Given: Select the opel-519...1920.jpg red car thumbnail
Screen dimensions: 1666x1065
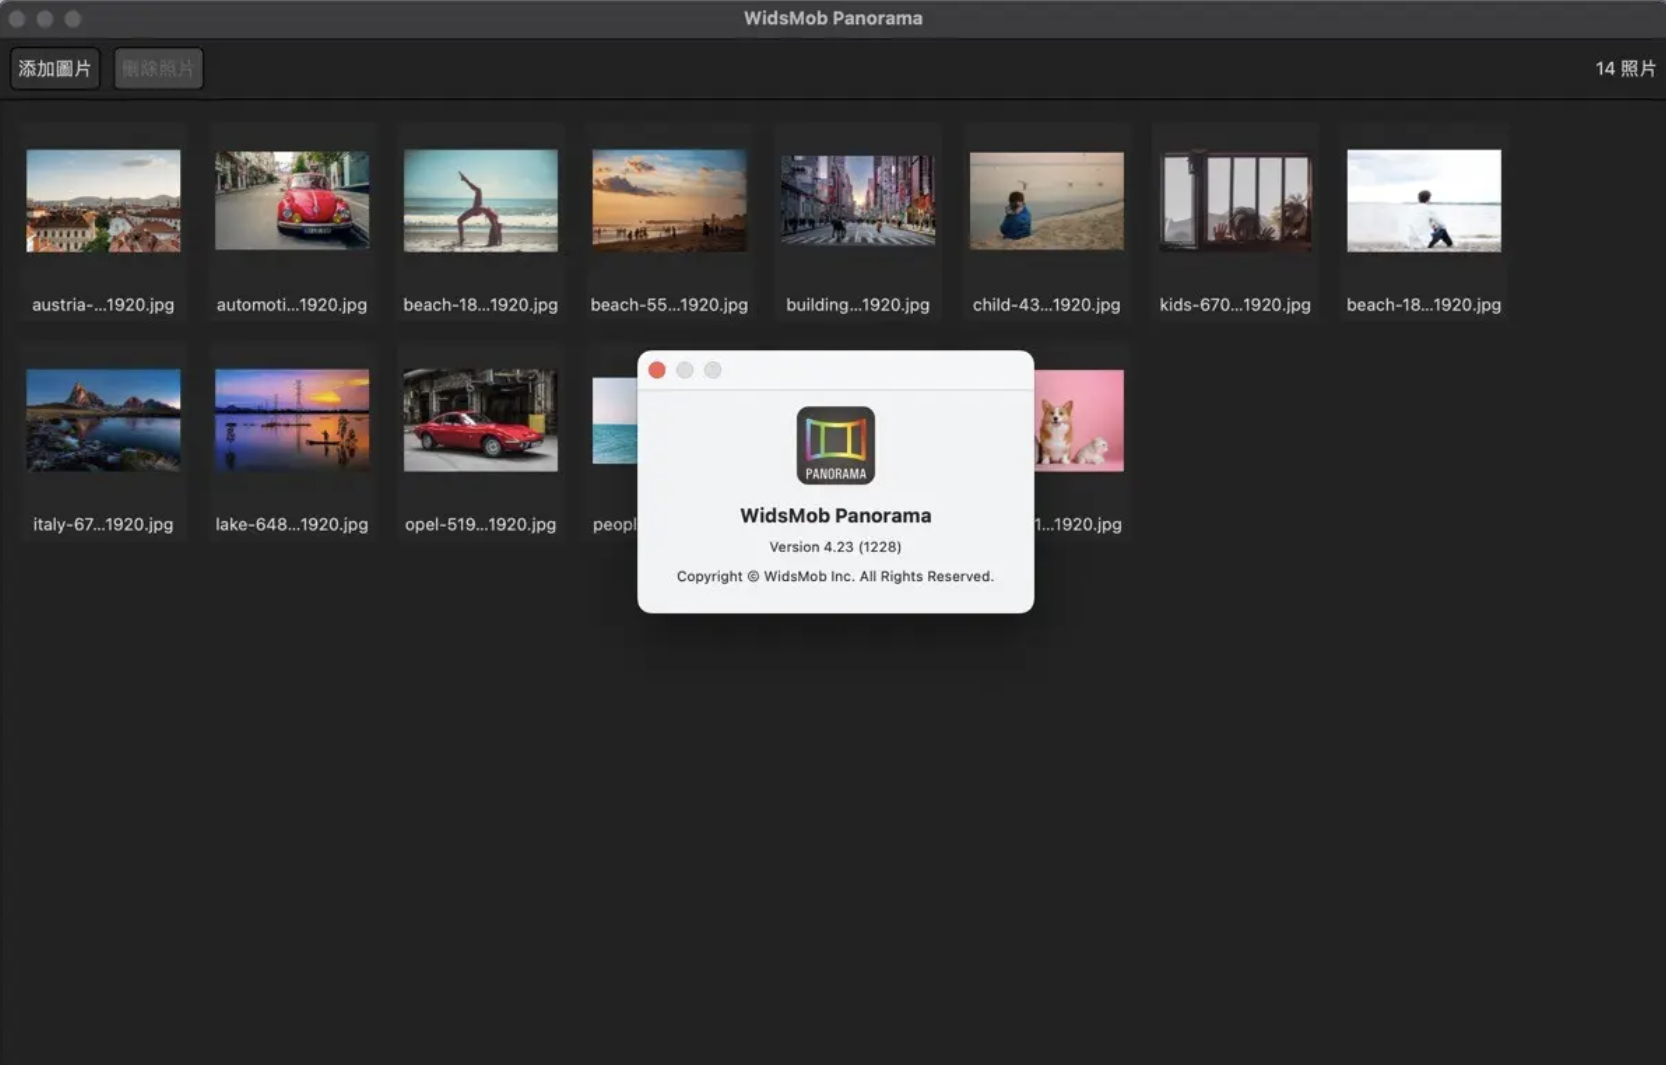Looking at the screenshot, I should coord(480,420).
